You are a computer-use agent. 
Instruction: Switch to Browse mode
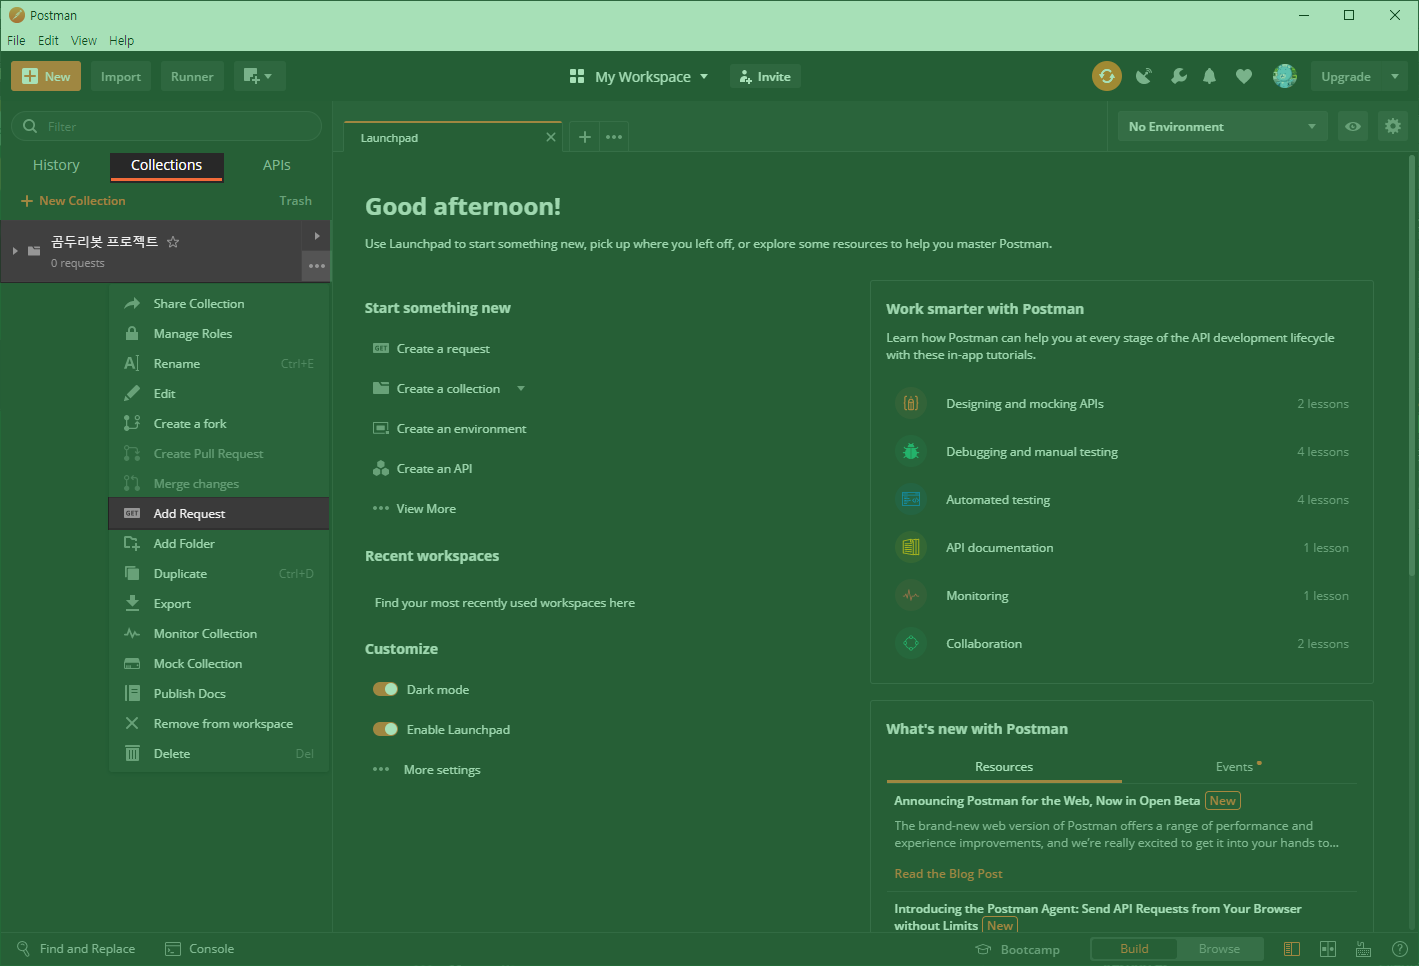pyautogui.click(x=1219, y=949)
